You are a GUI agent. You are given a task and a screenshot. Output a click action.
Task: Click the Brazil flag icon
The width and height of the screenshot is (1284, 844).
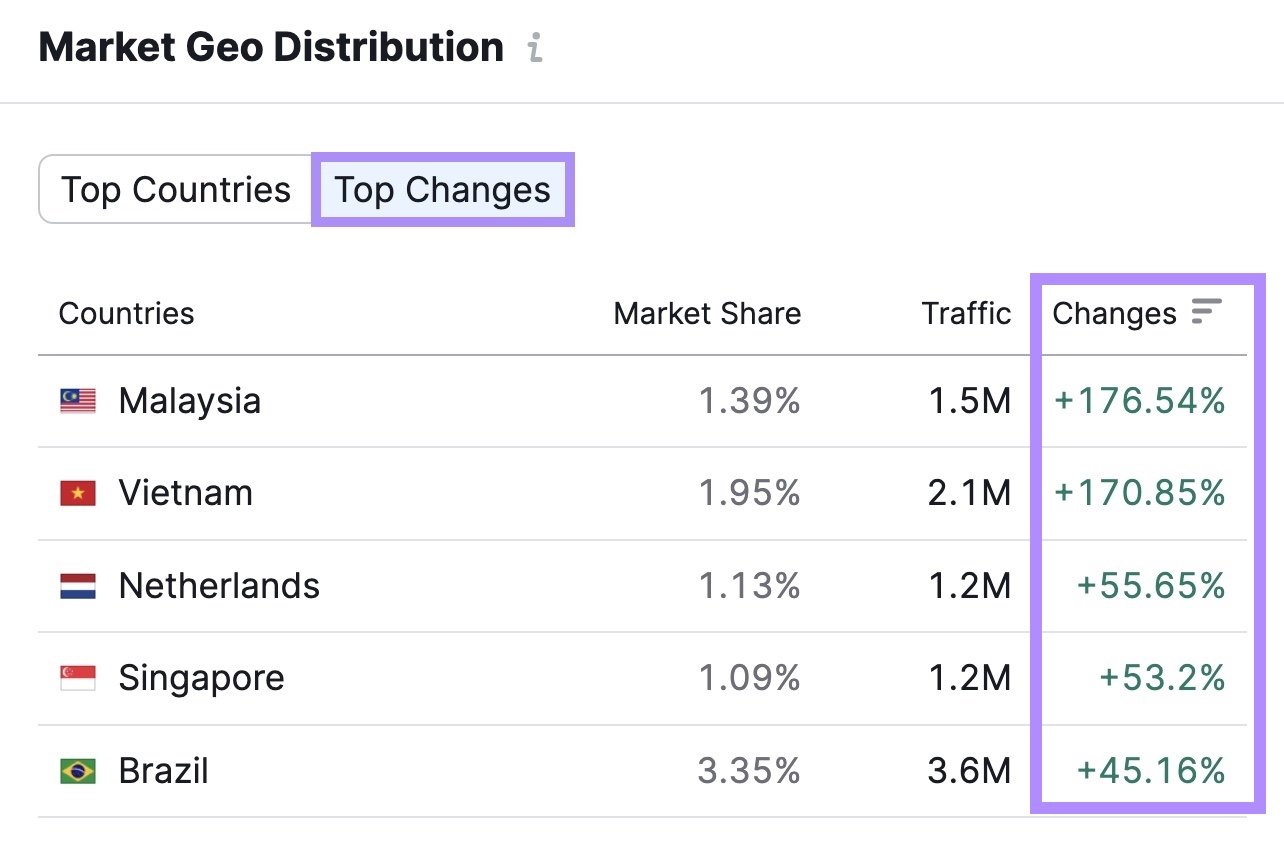(x=80, y=770)
